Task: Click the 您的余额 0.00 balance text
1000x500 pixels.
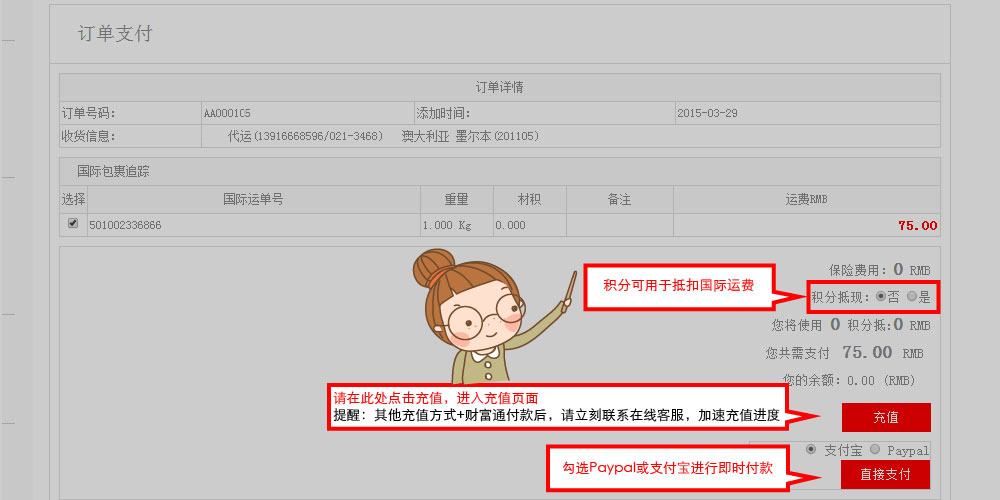Action: [x=849, y=381]
